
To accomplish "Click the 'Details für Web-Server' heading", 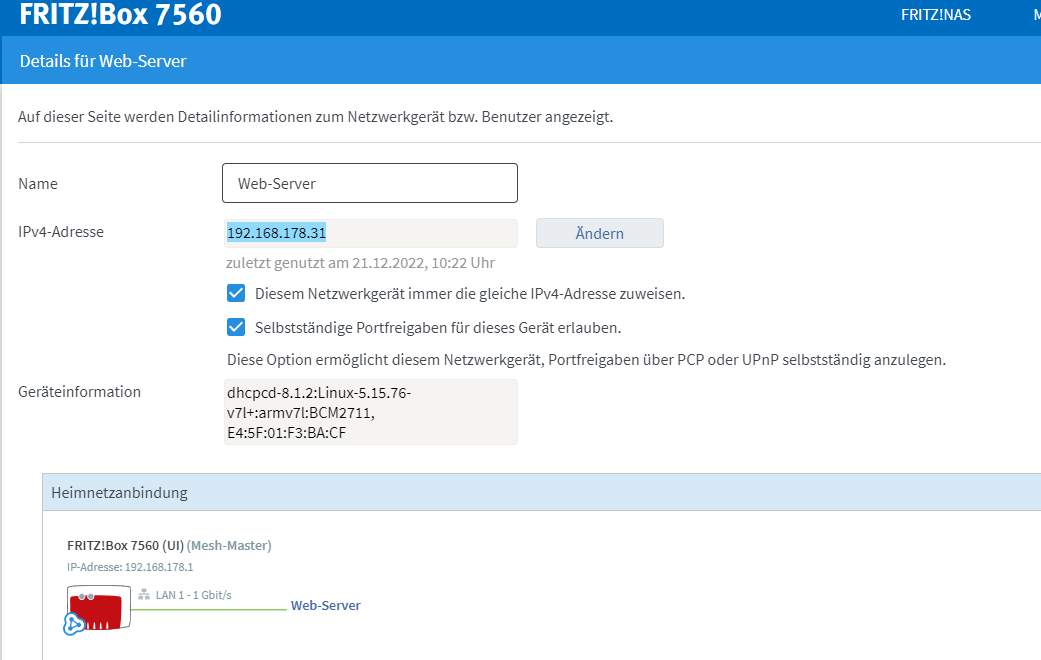I will click(x=103, y=61).
